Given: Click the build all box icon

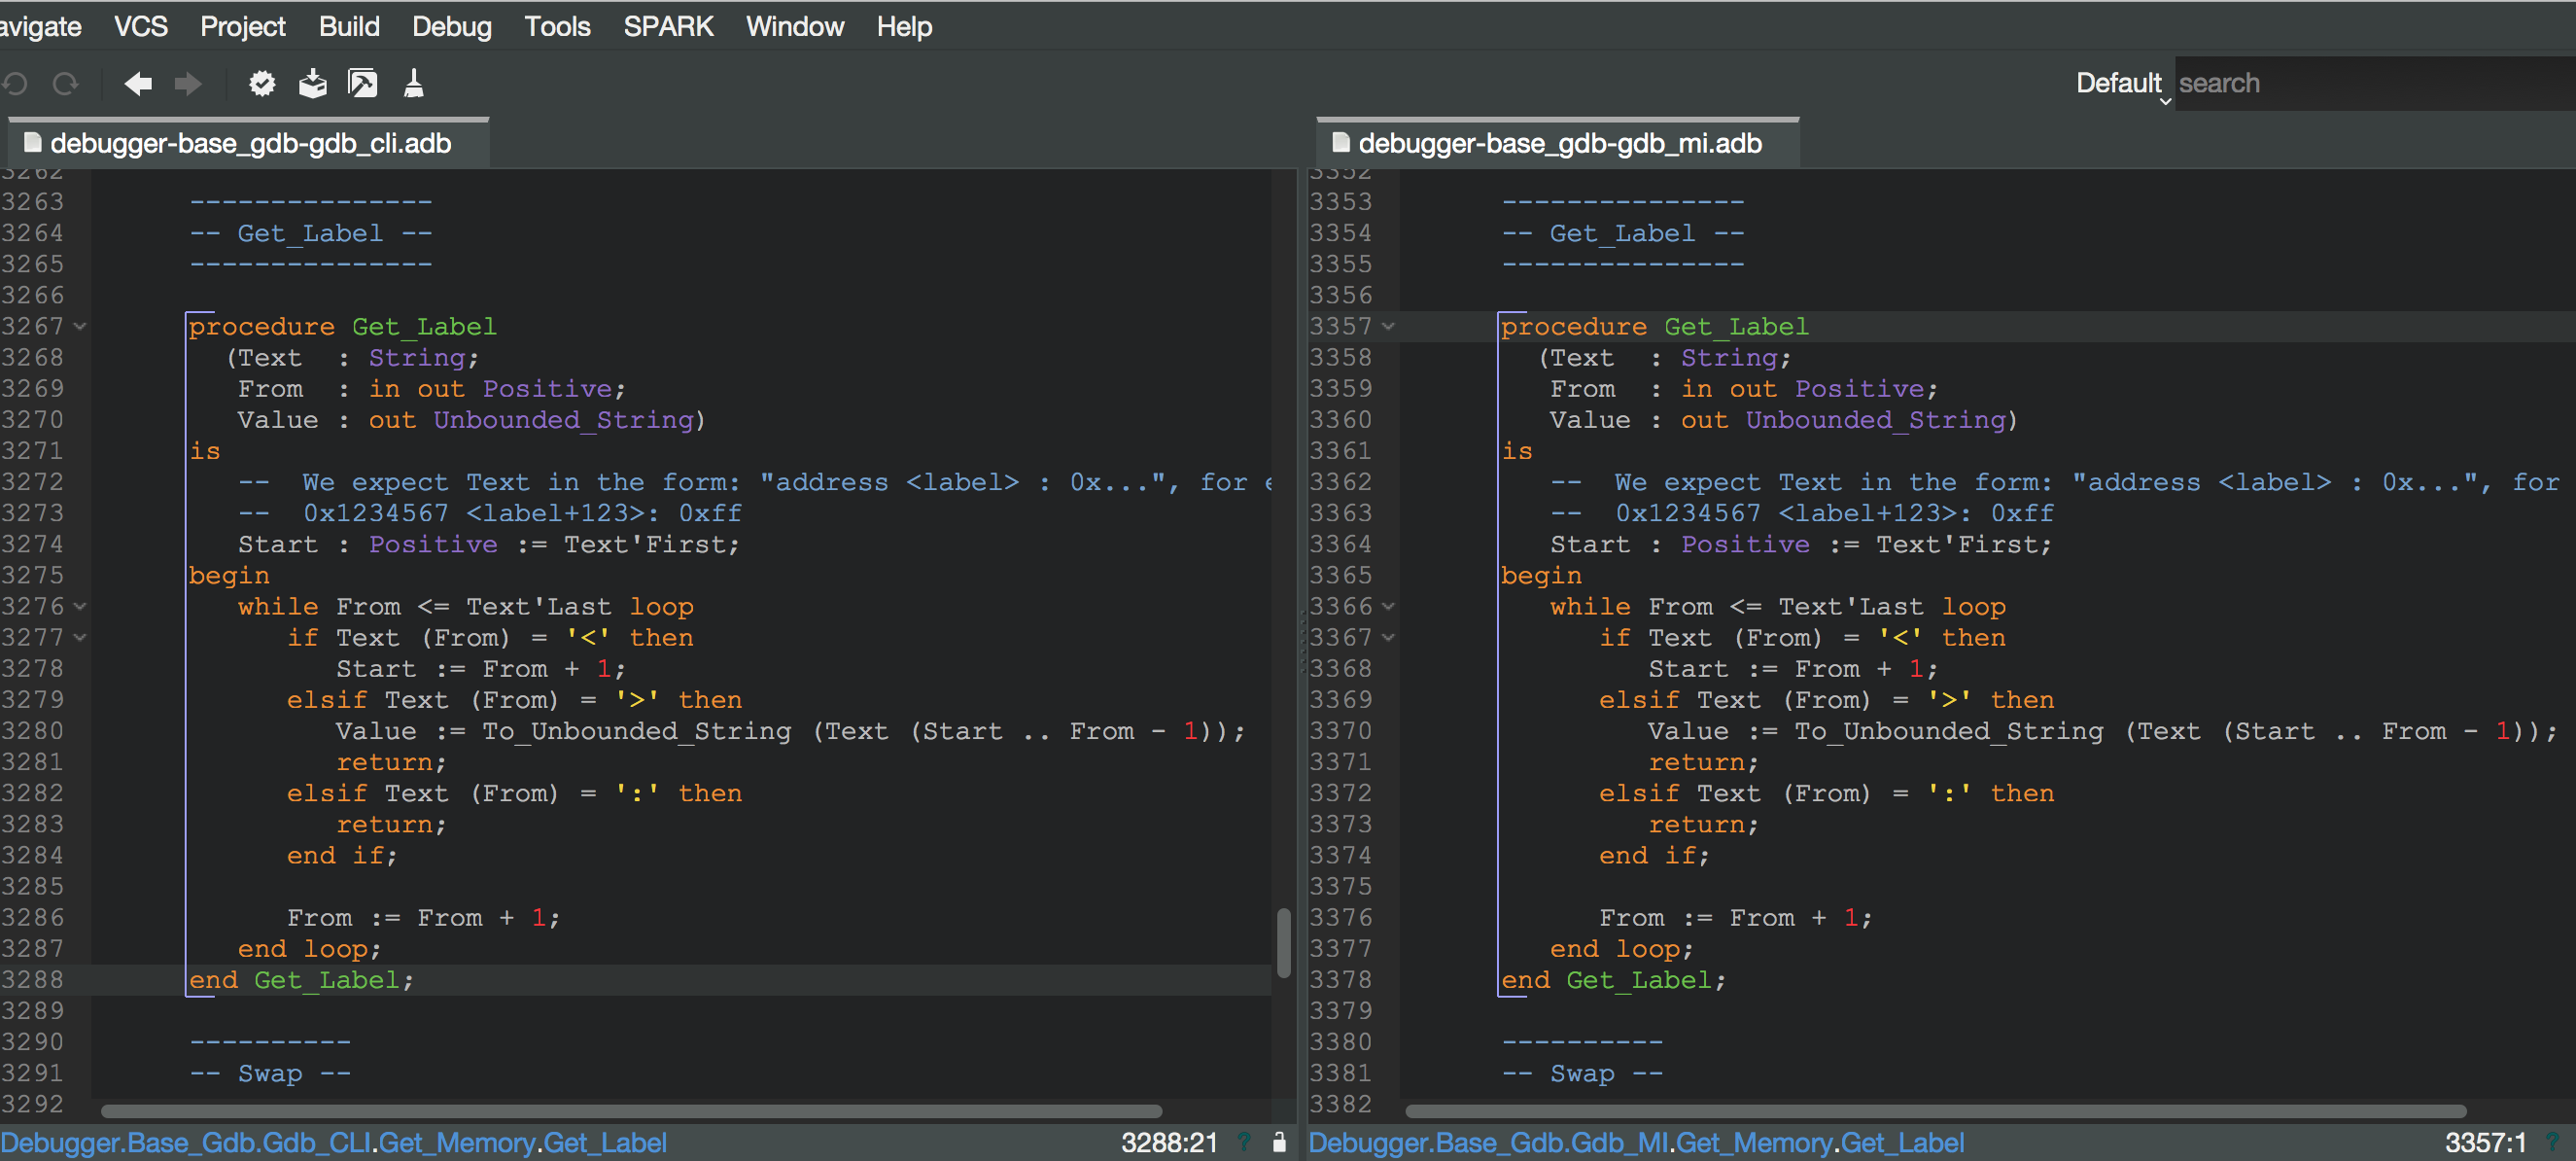Looking at the screenshot, I should (x=313, y=84).
